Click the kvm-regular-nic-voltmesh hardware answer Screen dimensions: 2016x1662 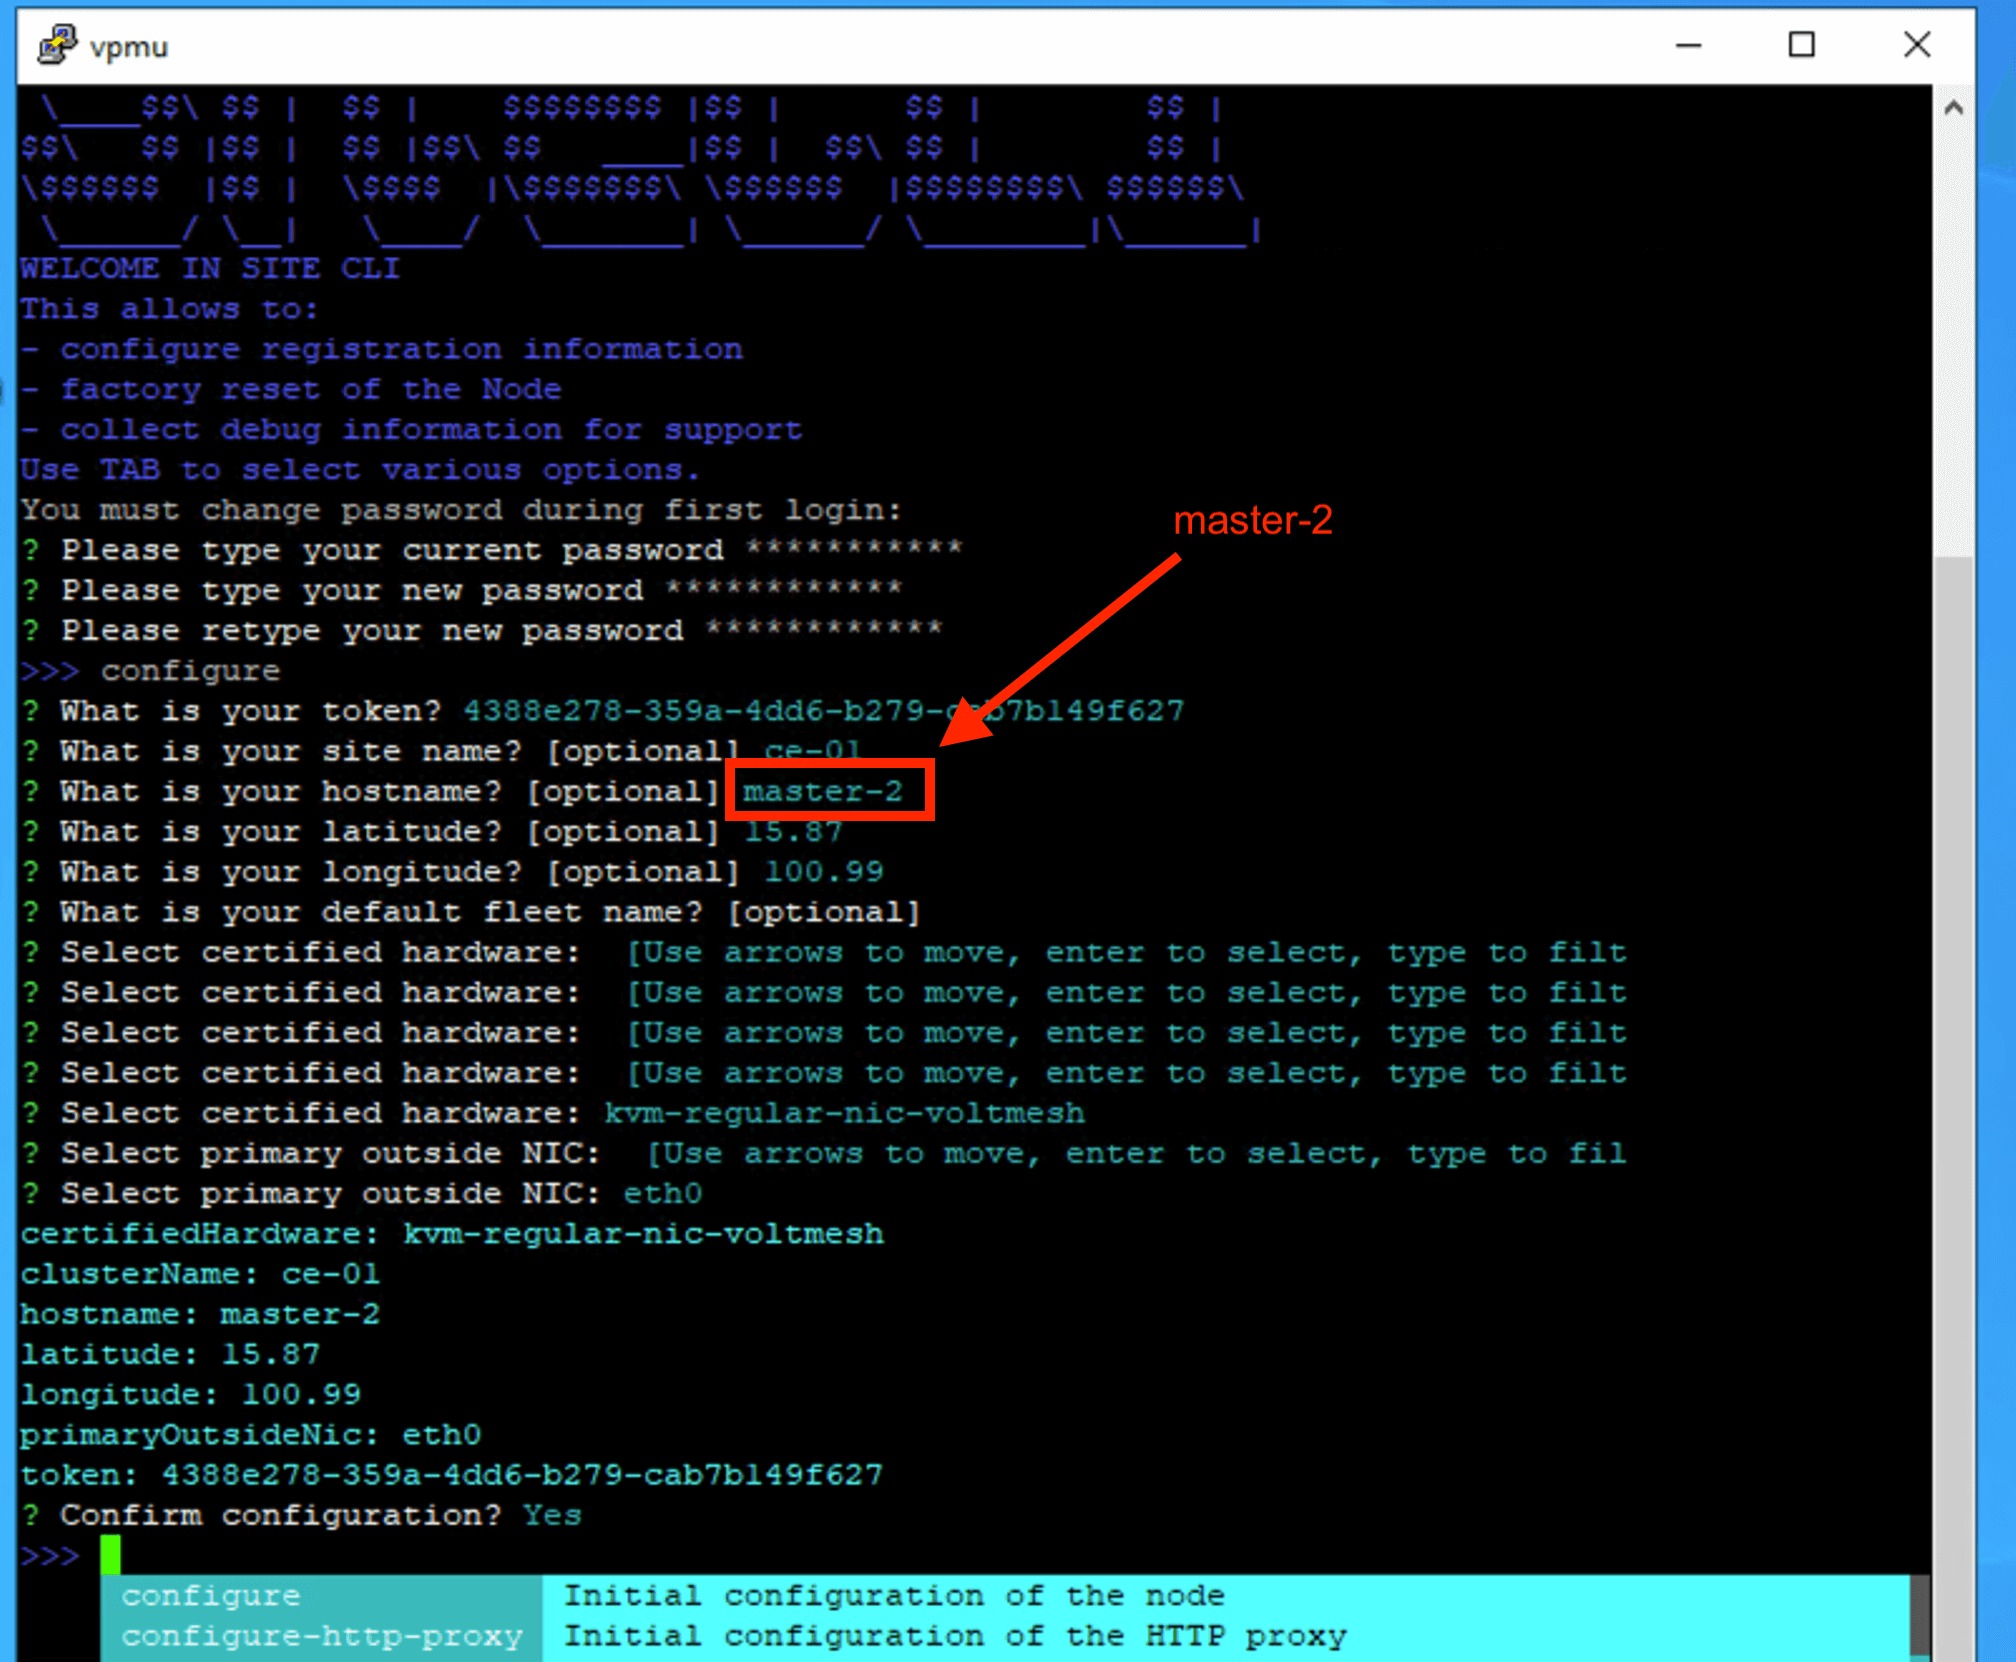843,1113
